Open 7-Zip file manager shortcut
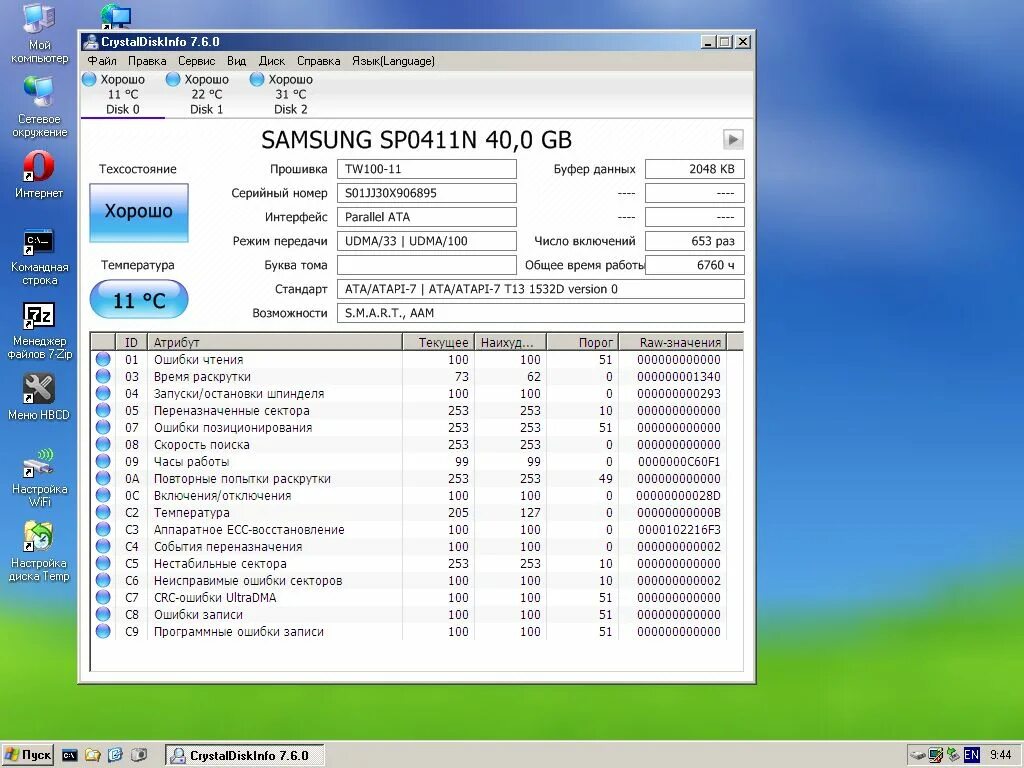 pos(39,330)
